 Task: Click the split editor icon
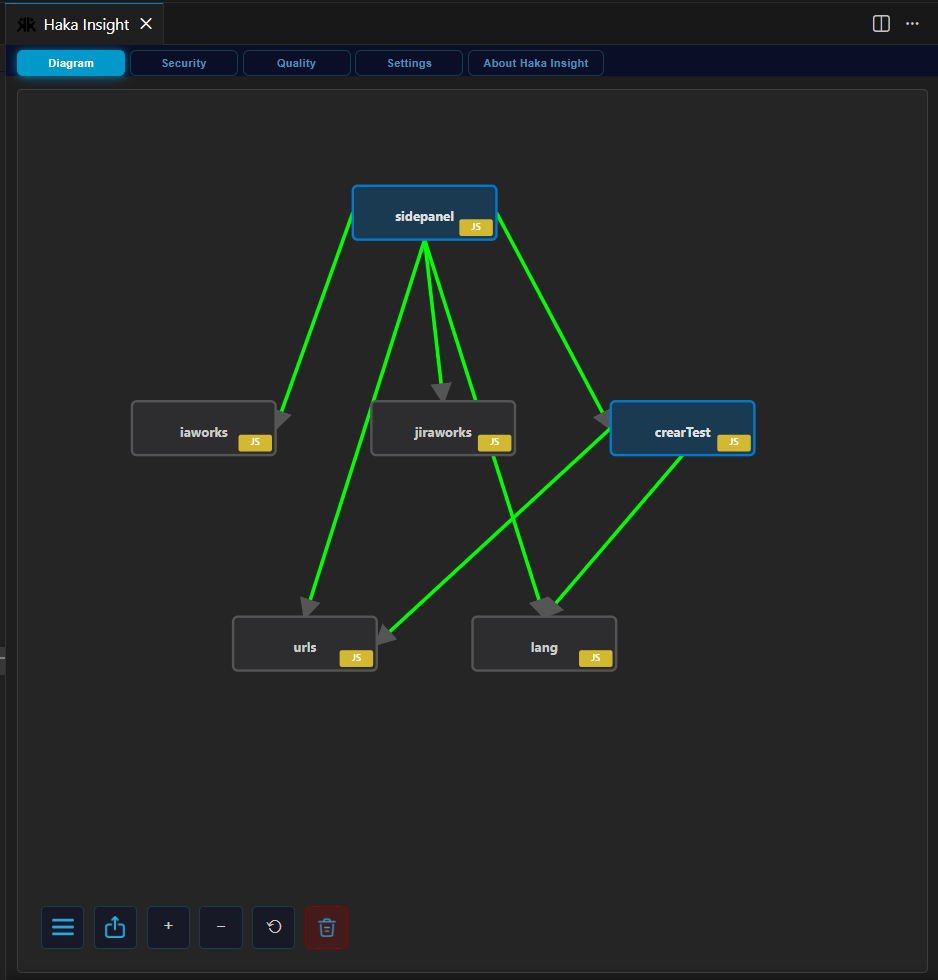pos(880,23)
